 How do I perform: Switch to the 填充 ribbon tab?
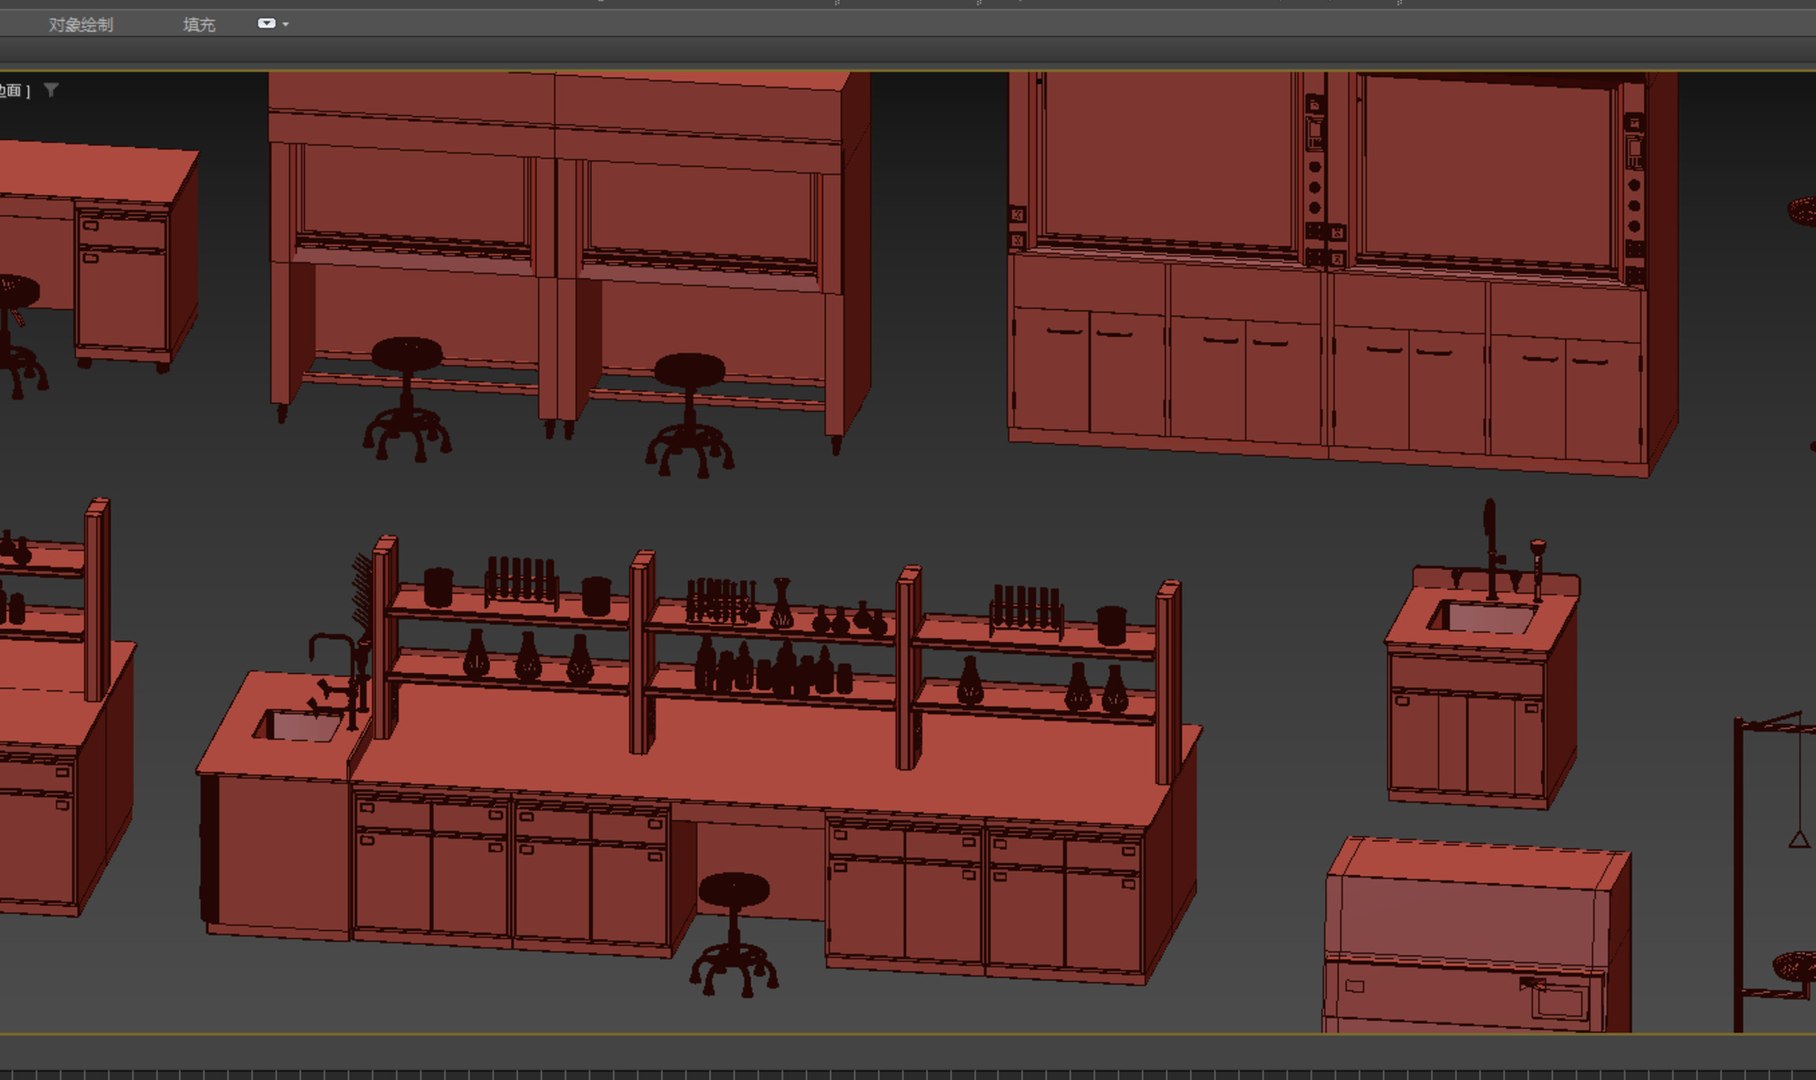pyautogui.click(x=199, y=24)
